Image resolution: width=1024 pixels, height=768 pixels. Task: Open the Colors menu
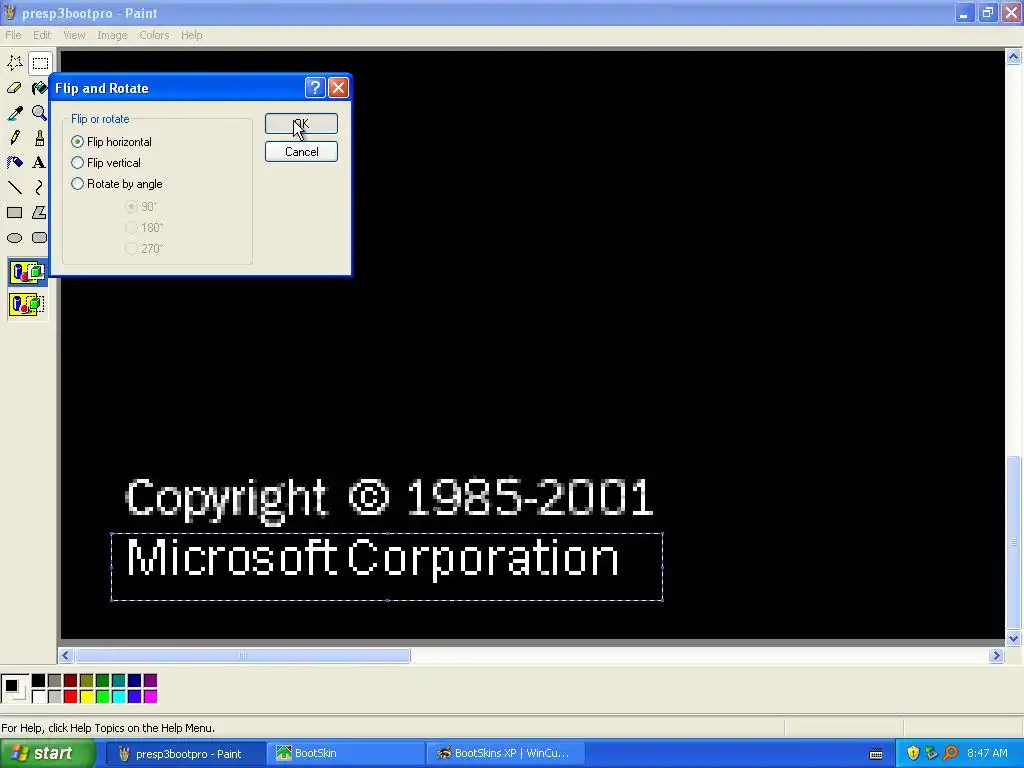(154, 35)
